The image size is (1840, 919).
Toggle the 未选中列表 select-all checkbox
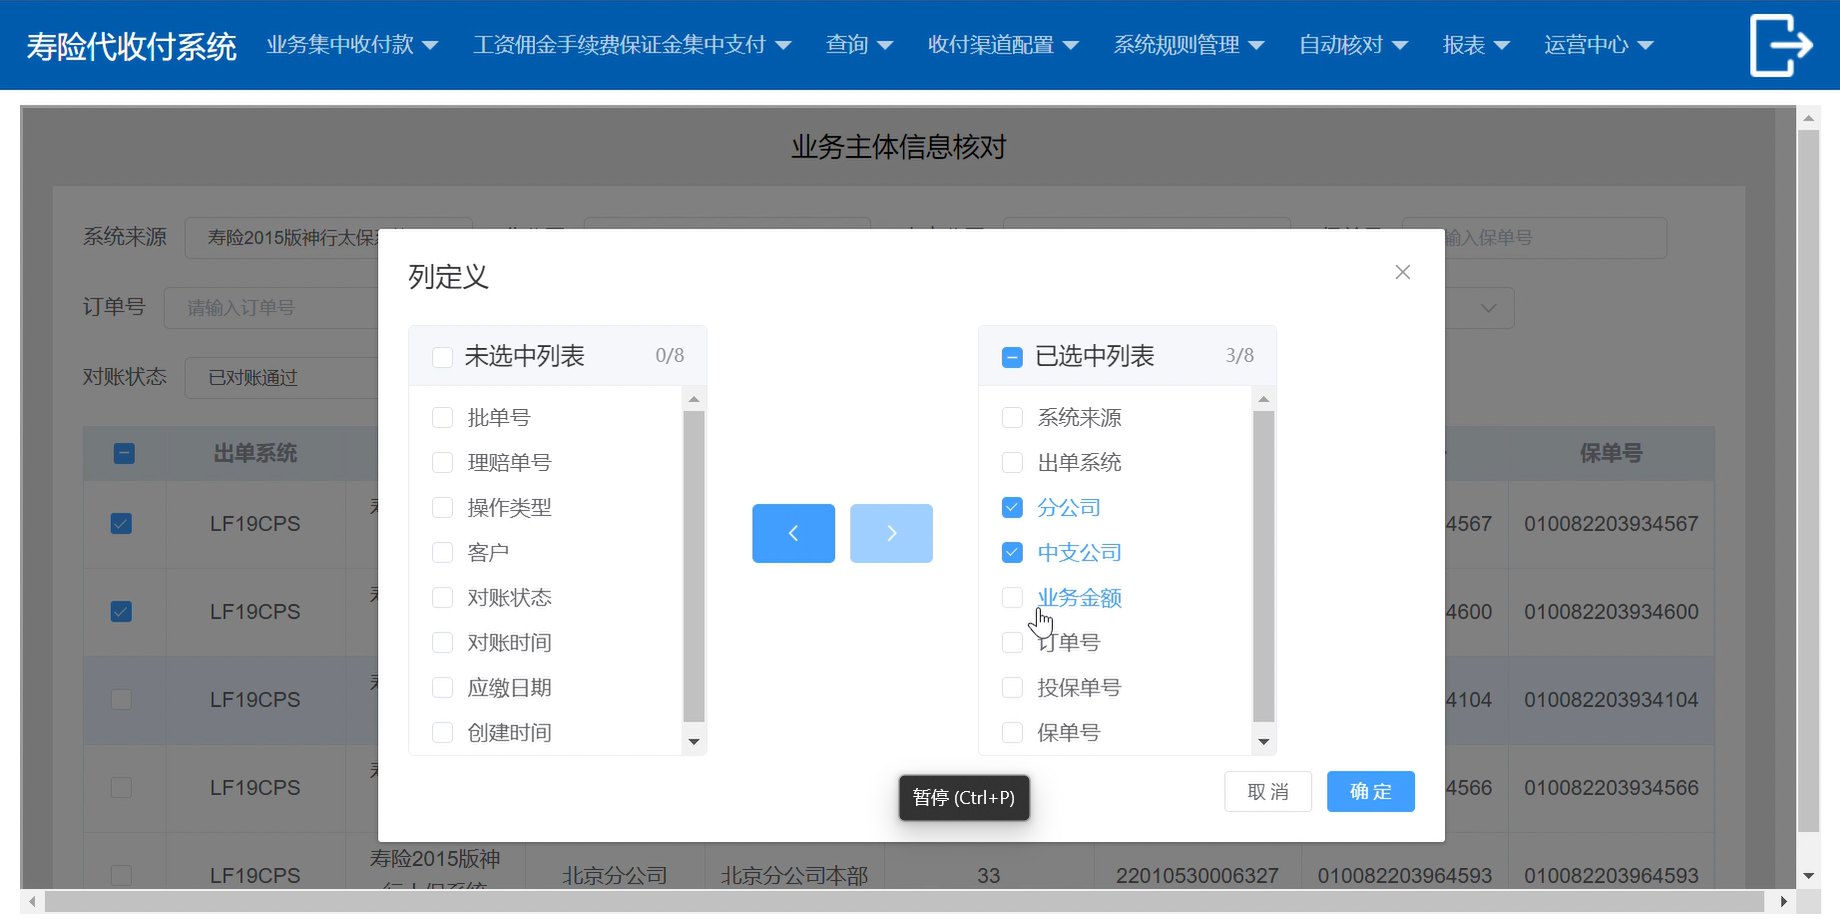[442, 357]
